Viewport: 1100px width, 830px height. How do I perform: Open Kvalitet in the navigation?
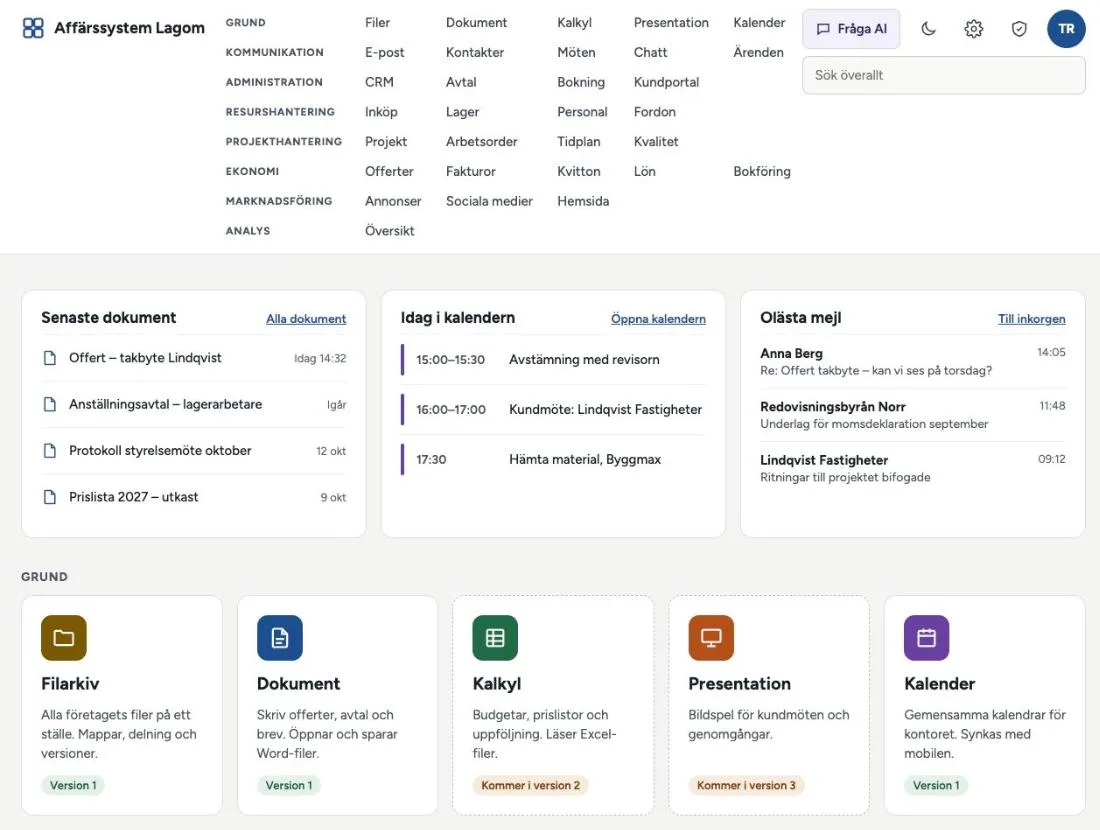pyautogui.click(x=656, y=142)
